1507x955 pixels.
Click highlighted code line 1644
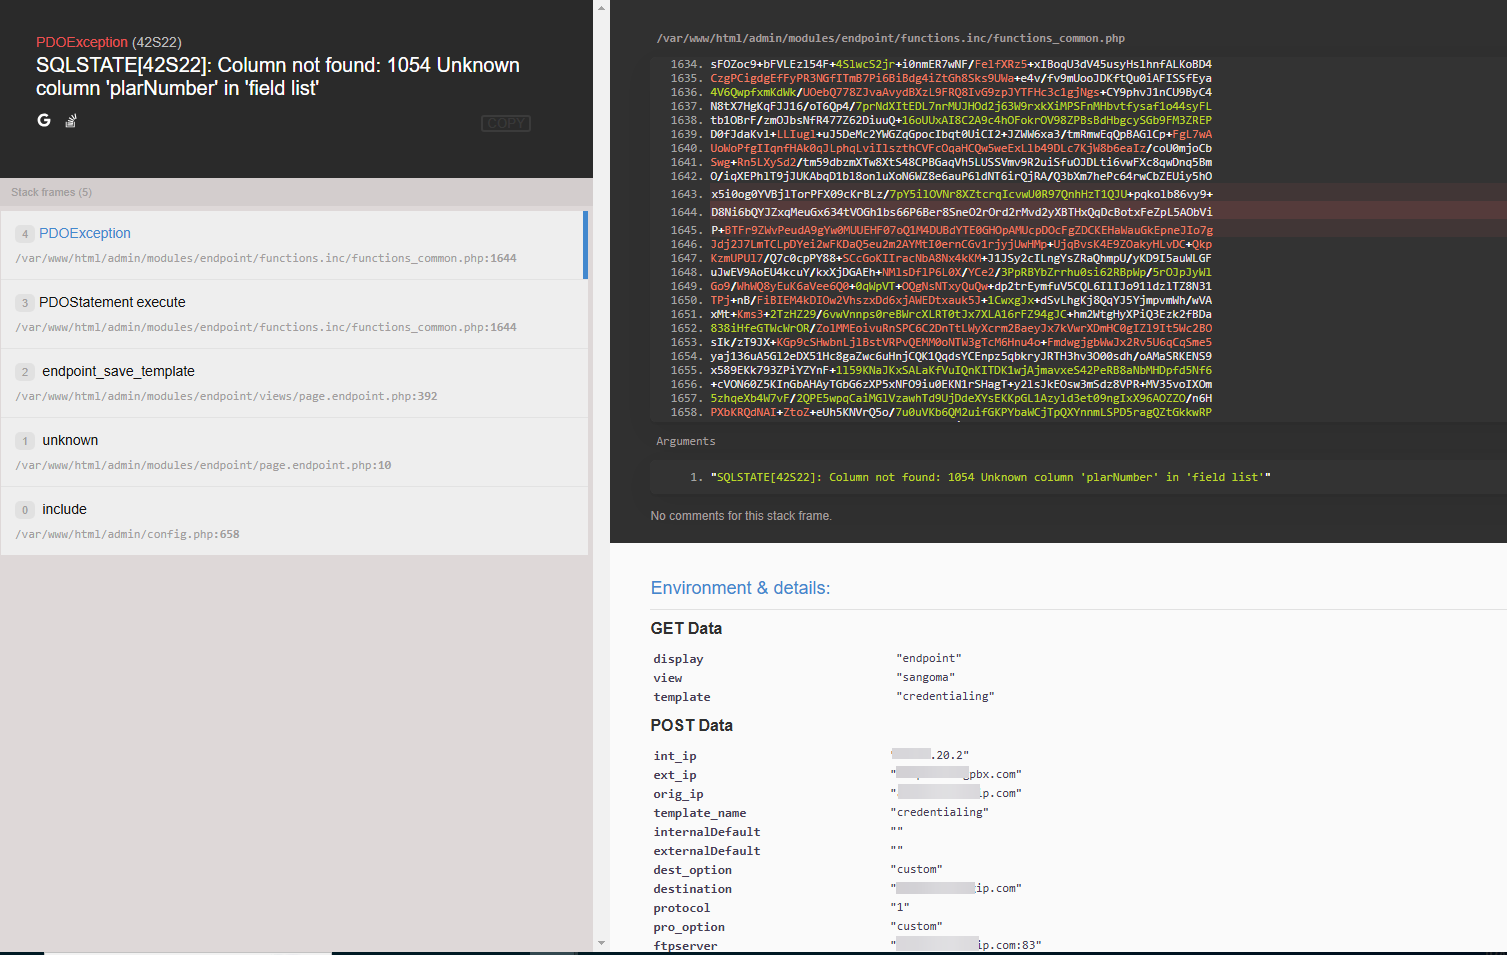(x=960, y=212)
